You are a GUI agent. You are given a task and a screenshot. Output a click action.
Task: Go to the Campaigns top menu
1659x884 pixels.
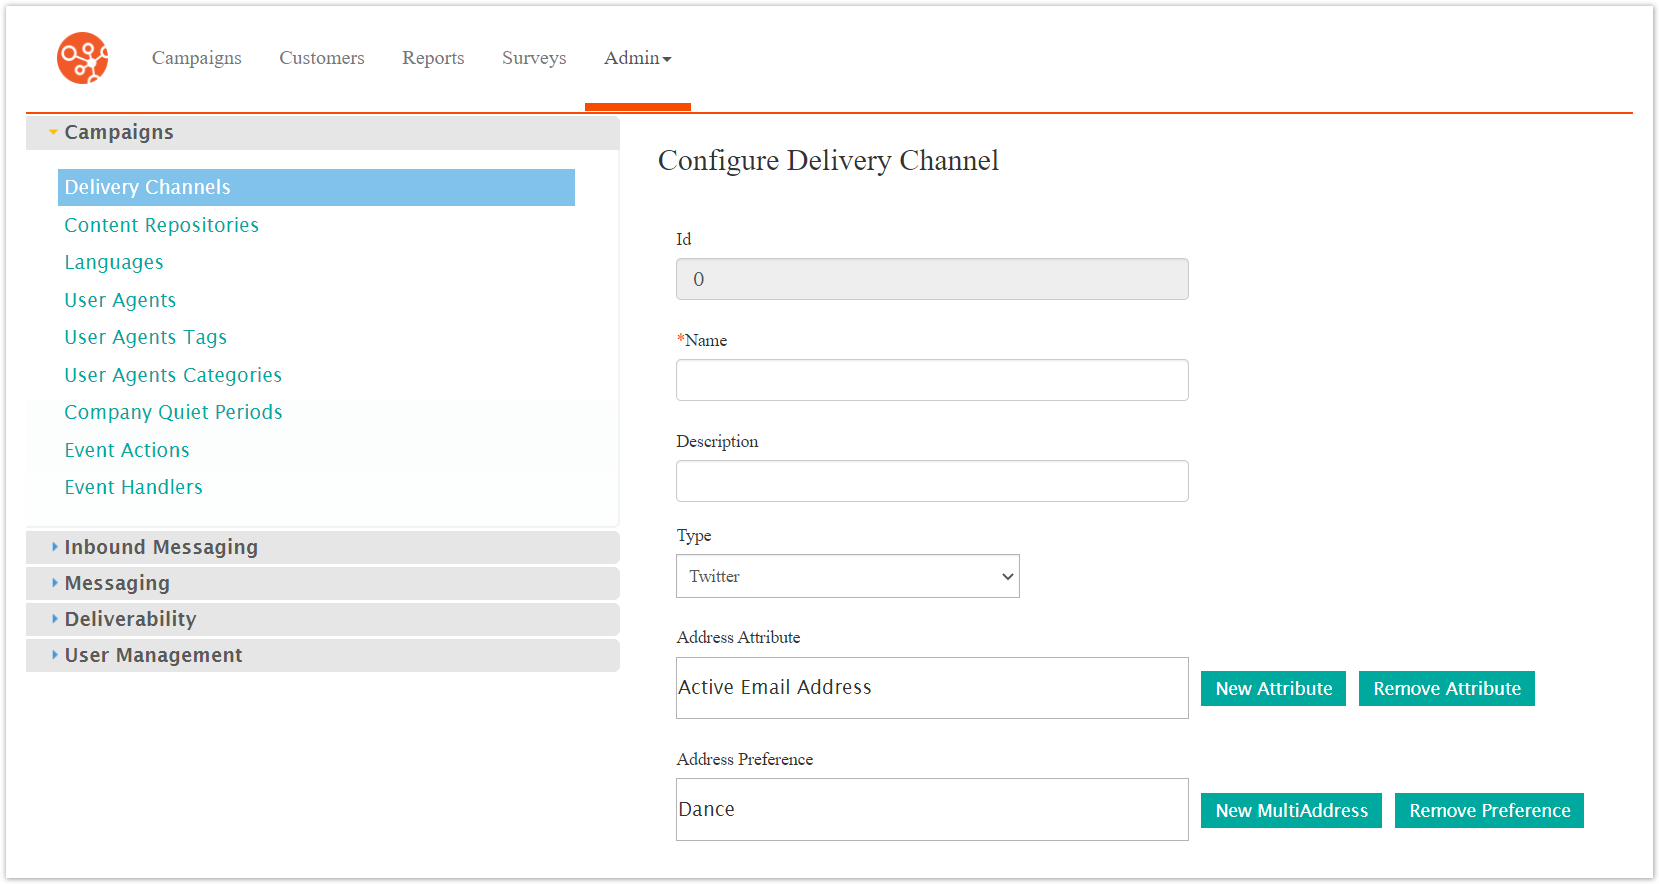click(197, 58)
